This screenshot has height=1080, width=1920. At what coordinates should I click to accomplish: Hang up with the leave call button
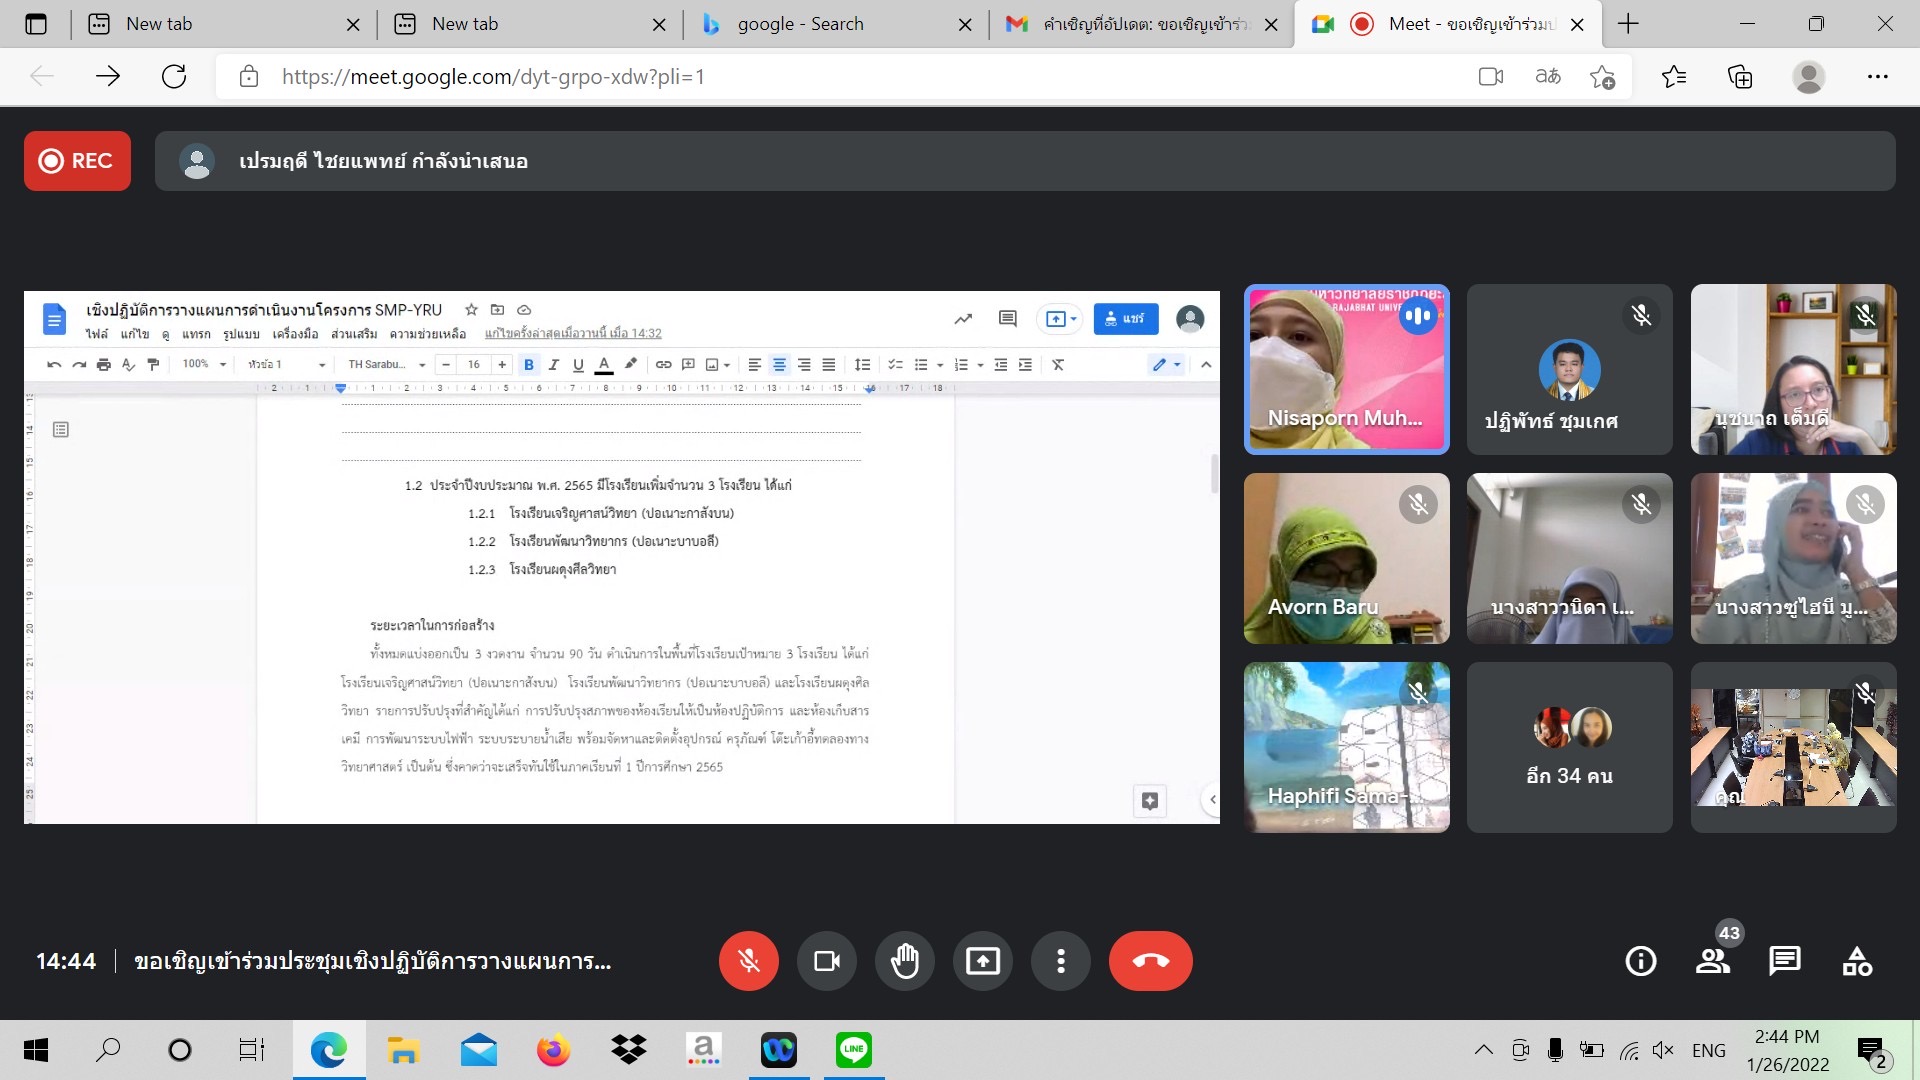coord(1150,961)
